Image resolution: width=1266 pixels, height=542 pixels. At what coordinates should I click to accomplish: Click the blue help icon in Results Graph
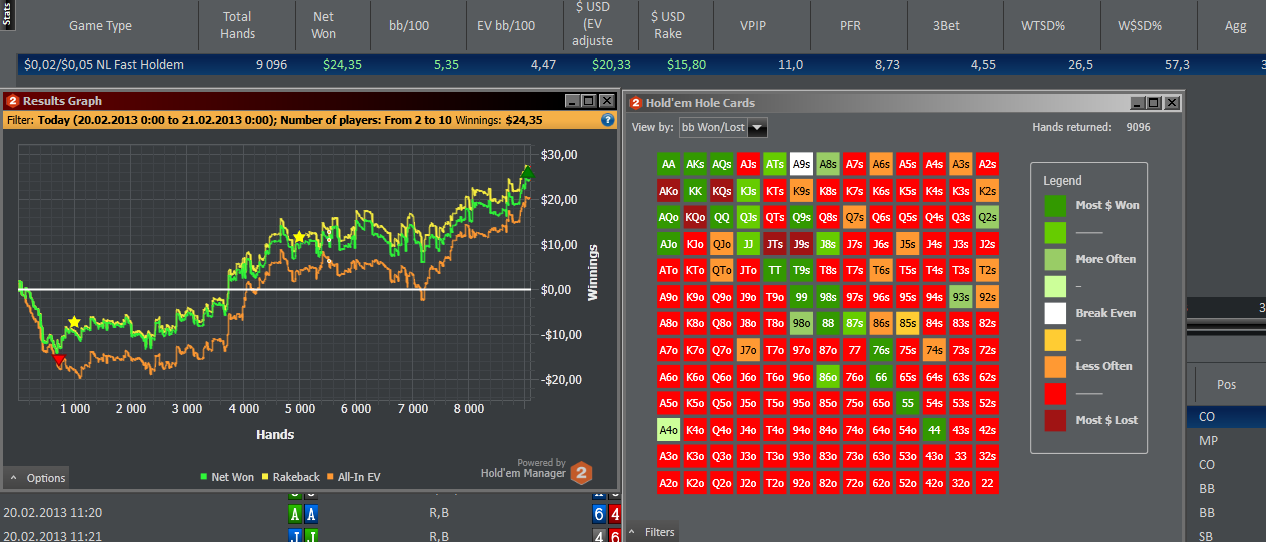(607, 119)
